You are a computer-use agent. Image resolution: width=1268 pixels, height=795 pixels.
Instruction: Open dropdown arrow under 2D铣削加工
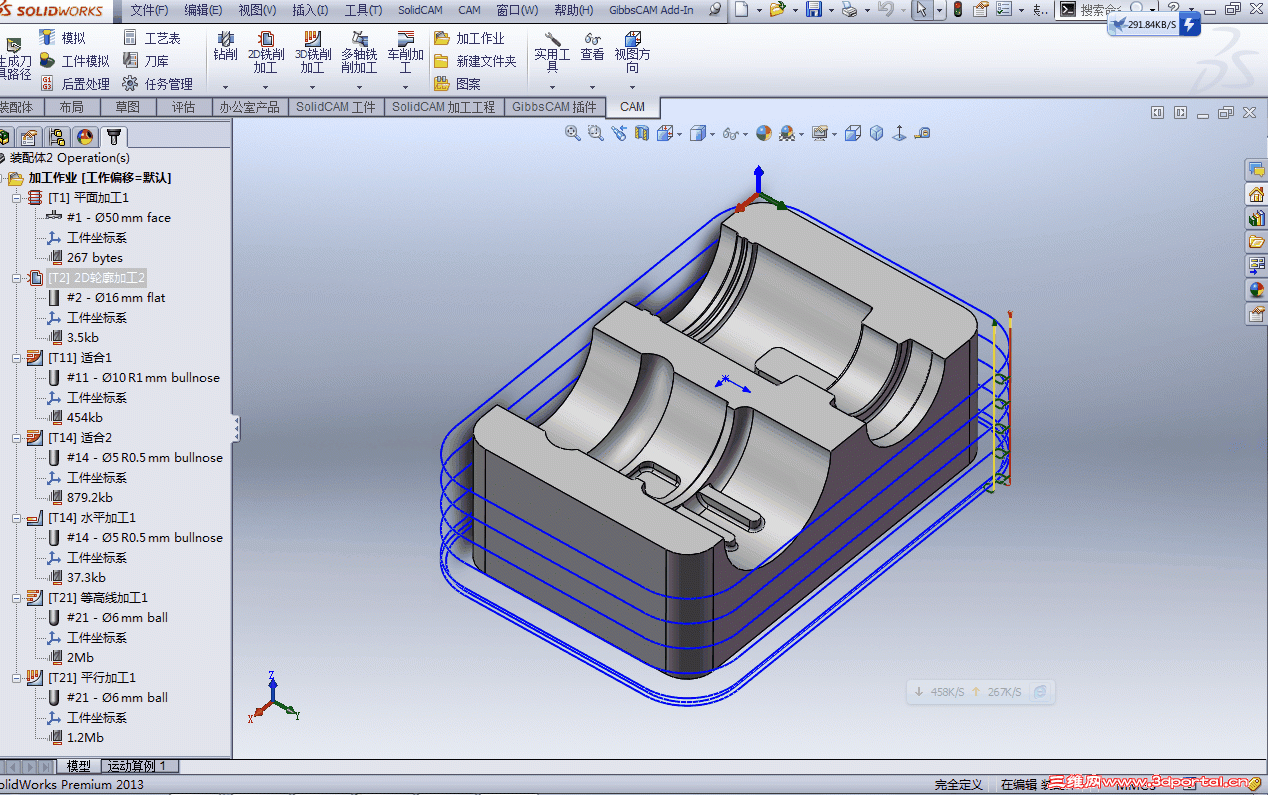coord(266,87)
